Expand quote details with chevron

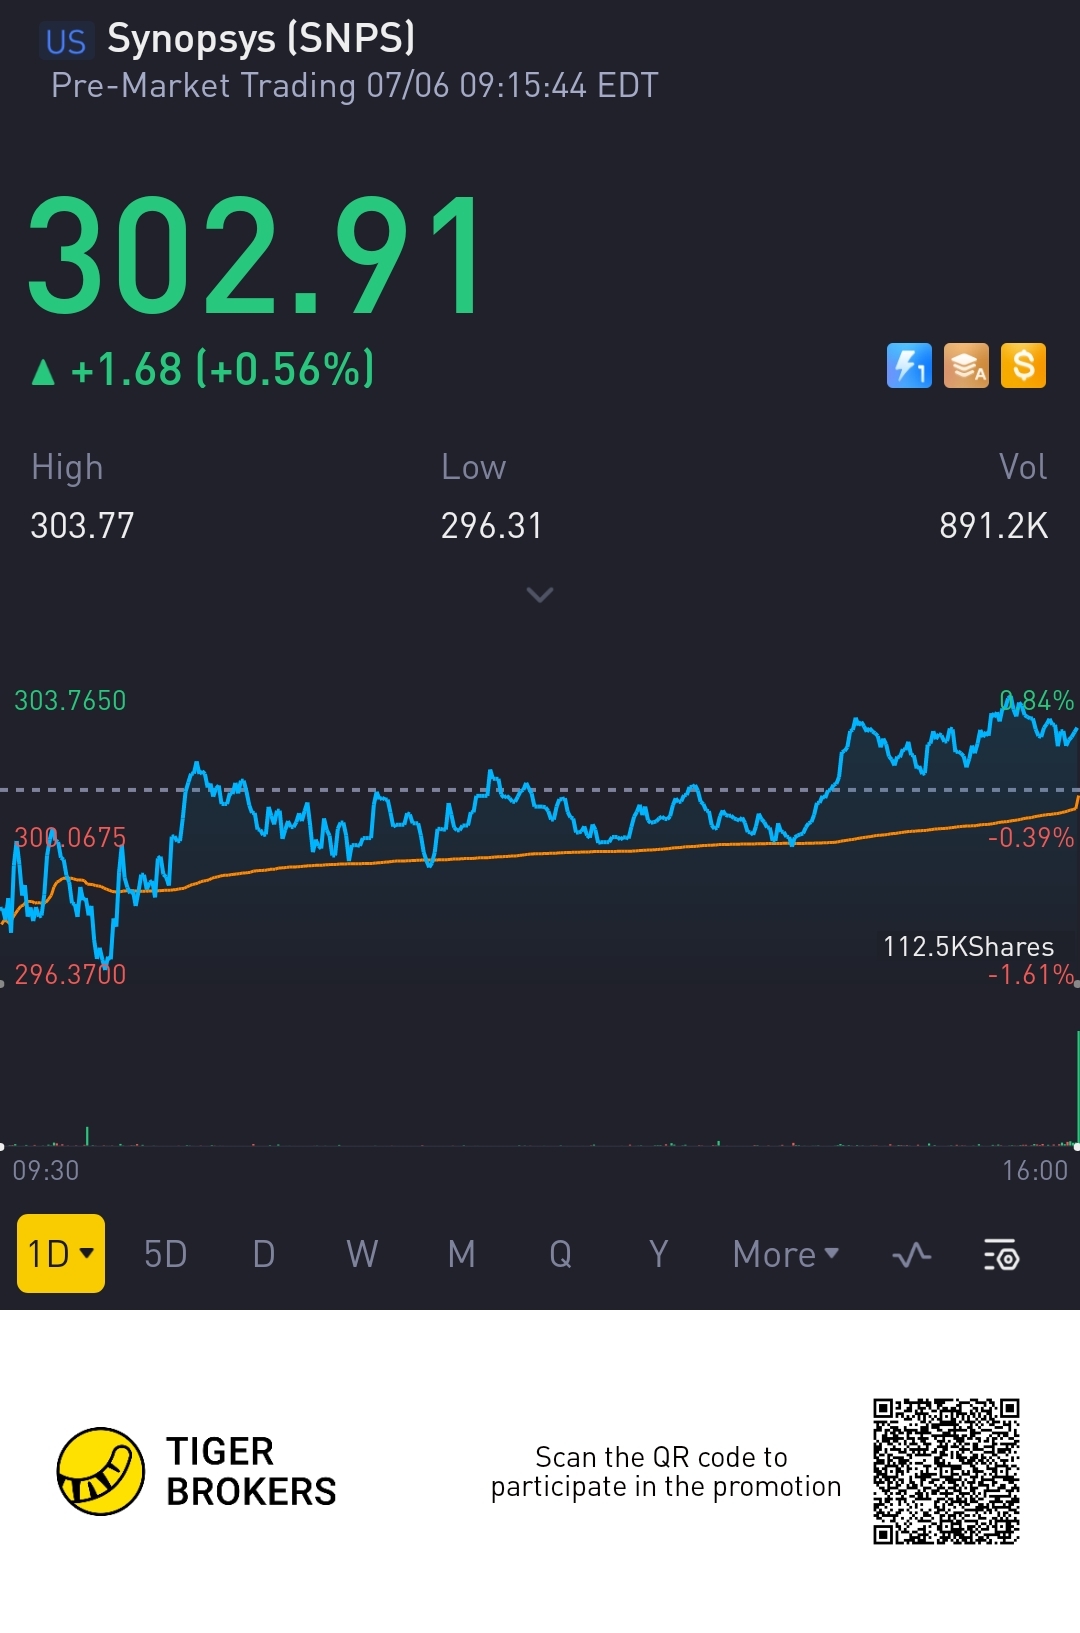(x=540, y=595)
